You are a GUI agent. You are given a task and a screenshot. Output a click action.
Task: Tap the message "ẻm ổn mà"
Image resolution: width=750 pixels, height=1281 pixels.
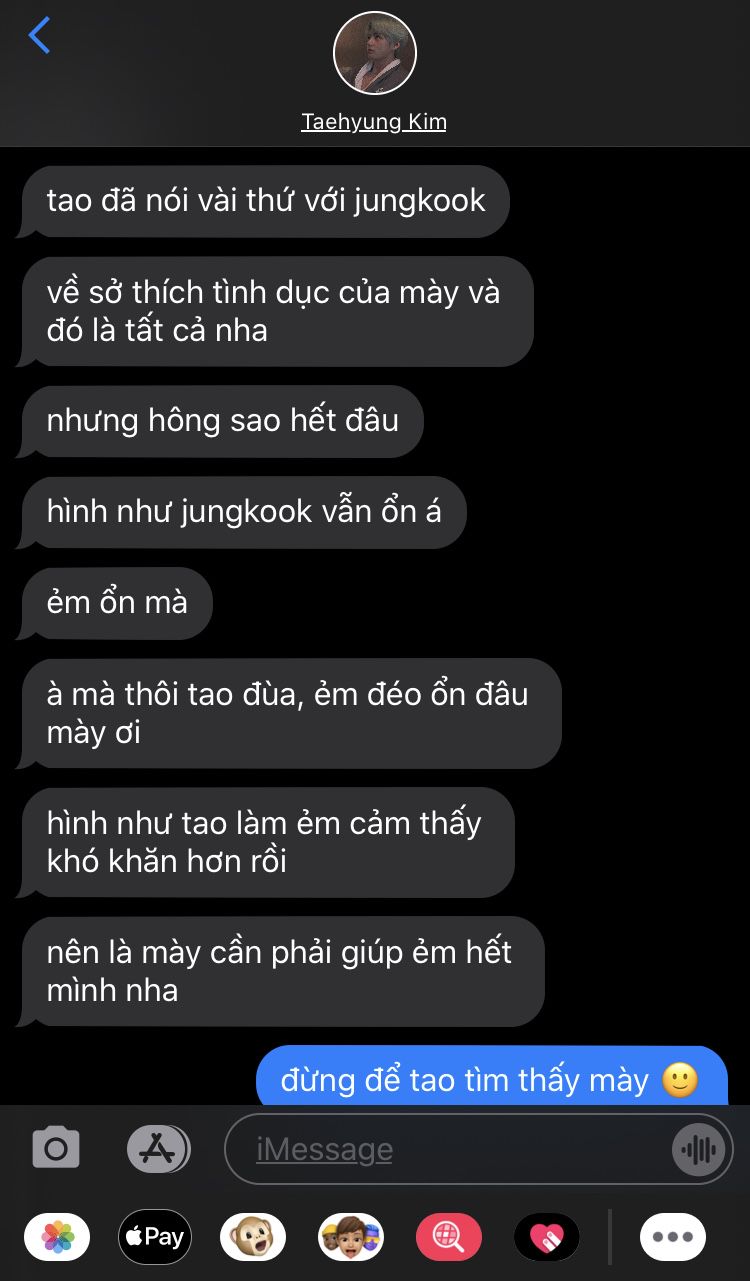coord(117,603)
